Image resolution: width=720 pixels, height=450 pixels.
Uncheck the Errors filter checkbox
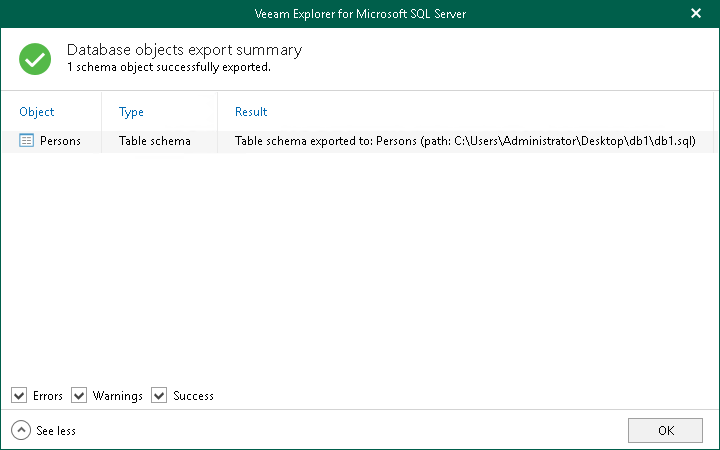click(19, 396)
